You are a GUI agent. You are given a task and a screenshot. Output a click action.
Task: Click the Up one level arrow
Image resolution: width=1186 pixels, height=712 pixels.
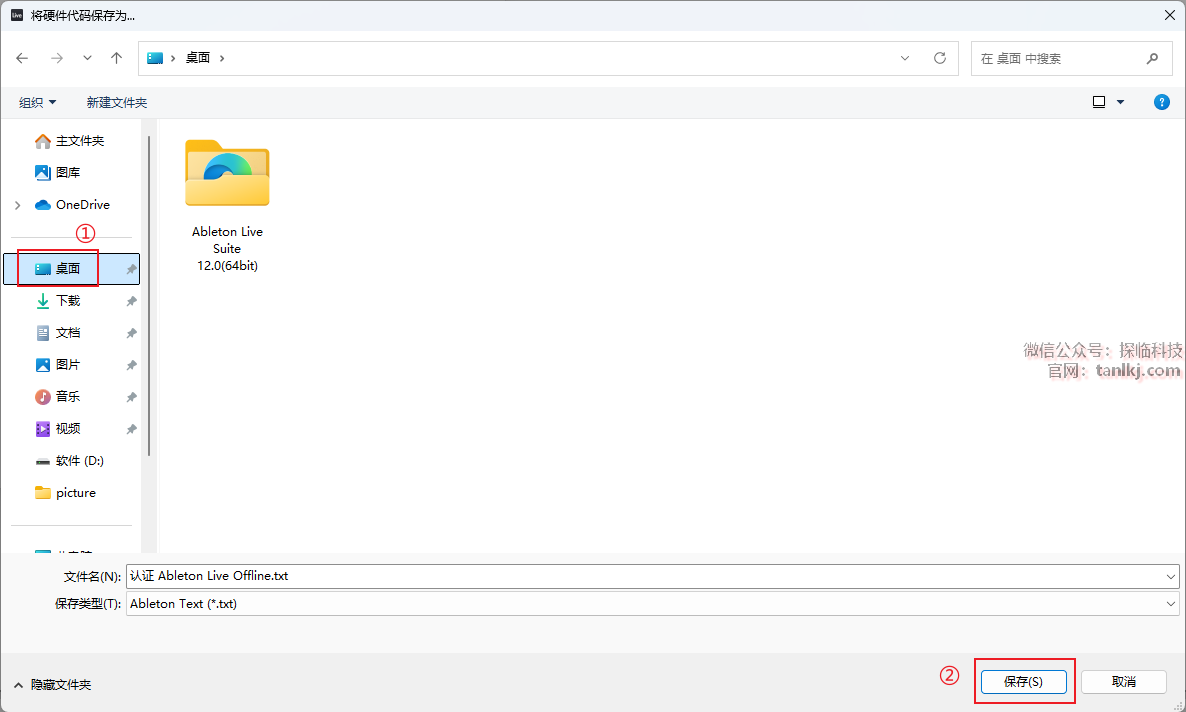pos(116,58)
